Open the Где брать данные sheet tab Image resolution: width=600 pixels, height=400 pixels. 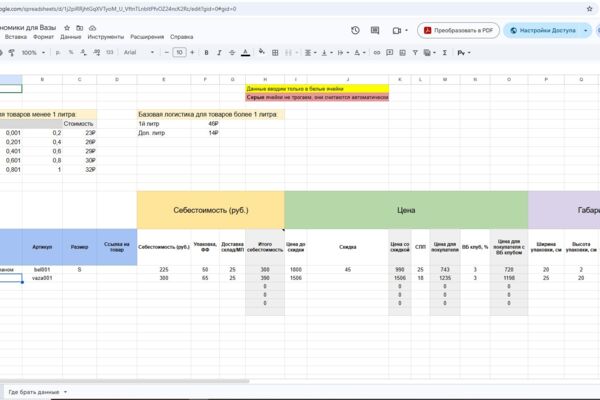(34, 392)
